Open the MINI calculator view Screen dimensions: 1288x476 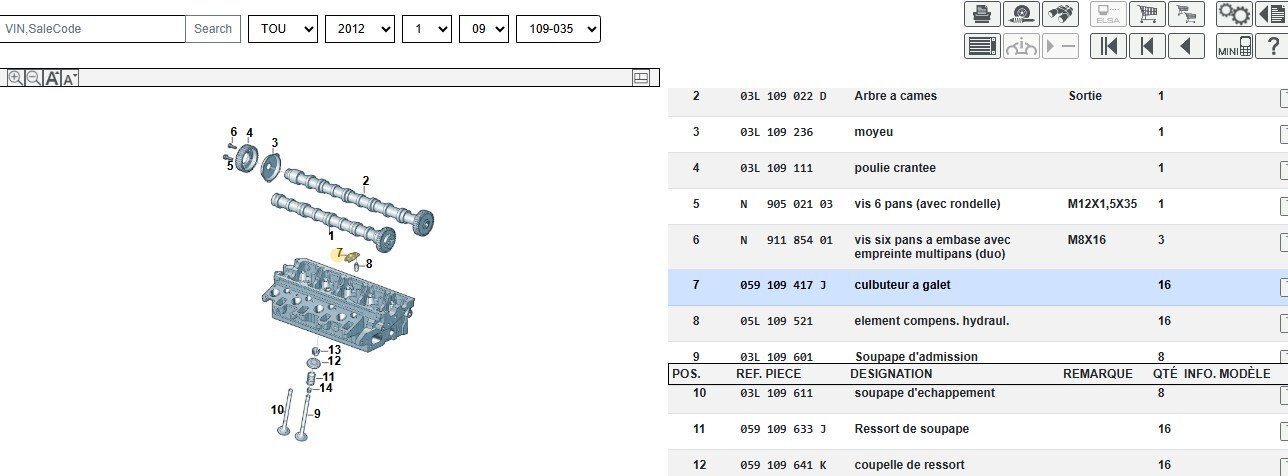click(1234, 46)
